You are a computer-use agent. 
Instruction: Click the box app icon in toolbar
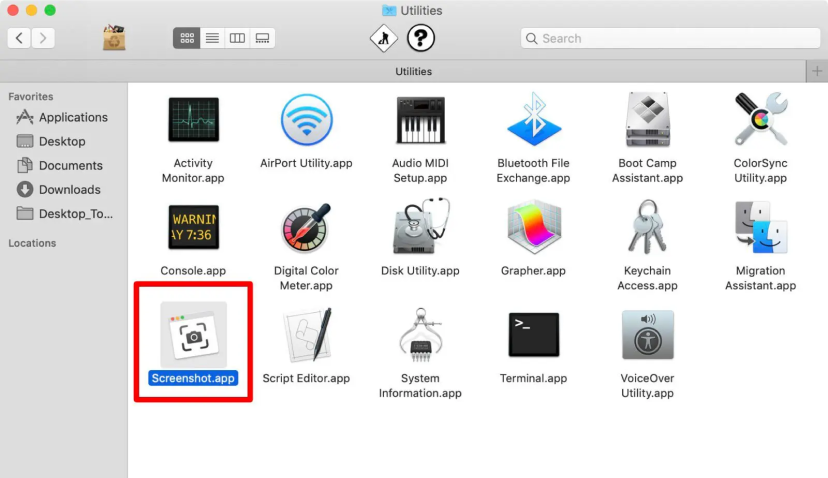[x=114, y=38]
